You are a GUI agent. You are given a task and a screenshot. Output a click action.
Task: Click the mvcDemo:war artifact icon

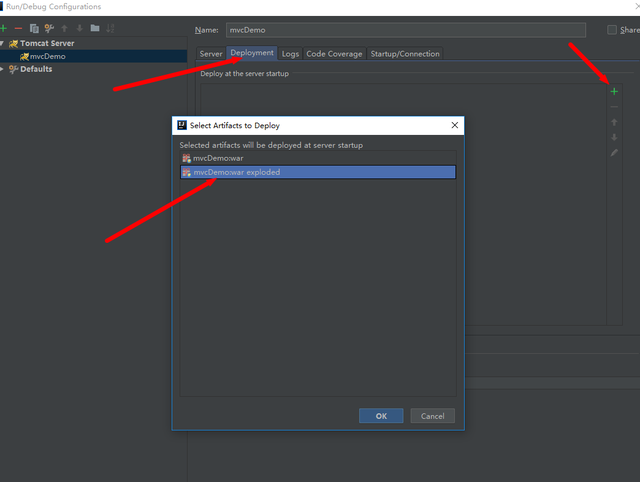click(x=186, y=158)
